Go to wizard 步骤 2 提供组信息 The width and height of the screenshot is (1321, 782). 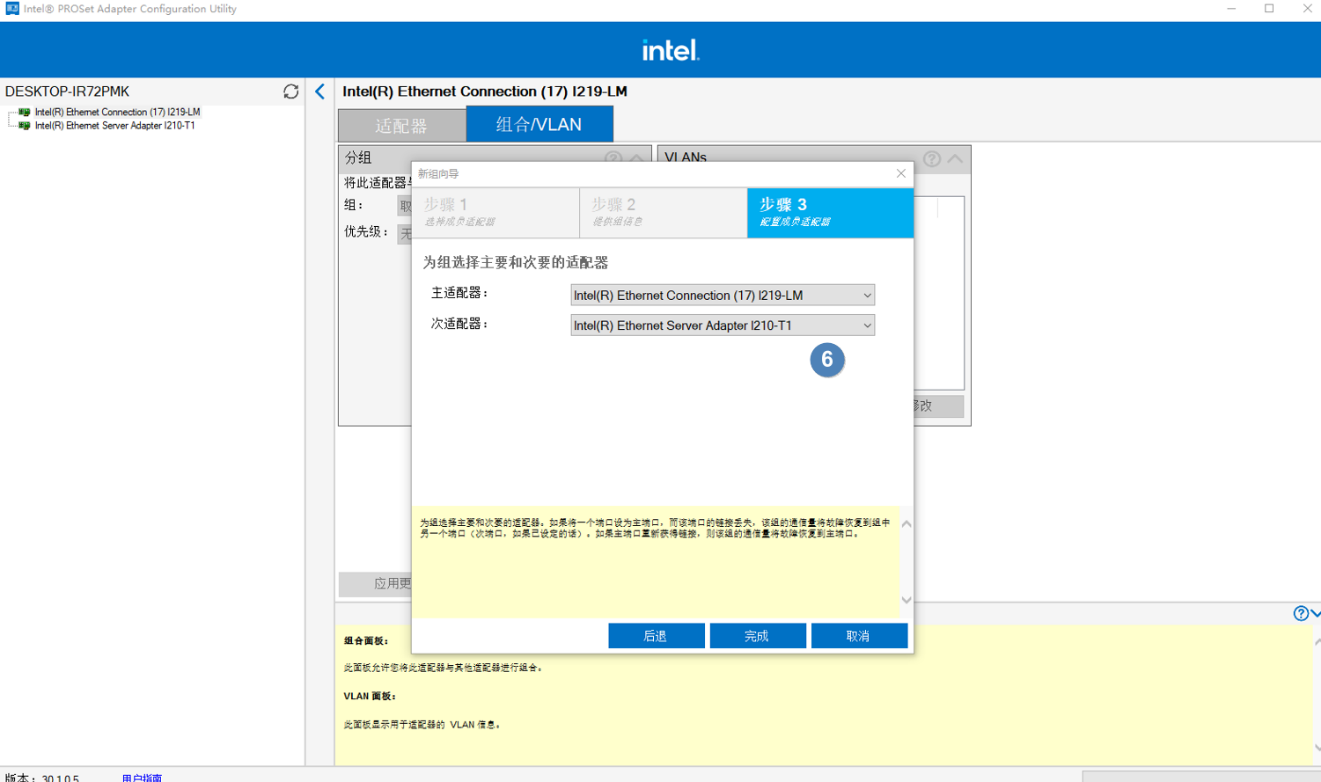point(663,212)
